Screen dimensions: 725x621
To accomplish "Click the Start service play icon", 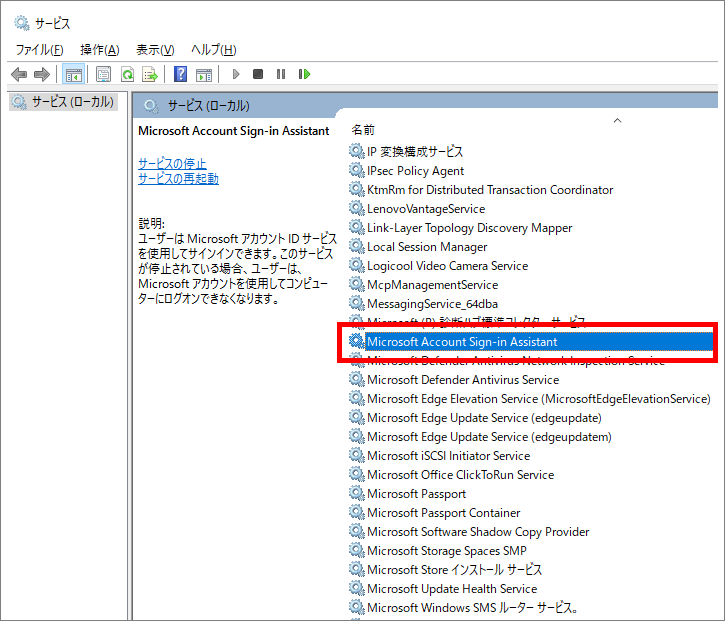I will pos(236,74).
